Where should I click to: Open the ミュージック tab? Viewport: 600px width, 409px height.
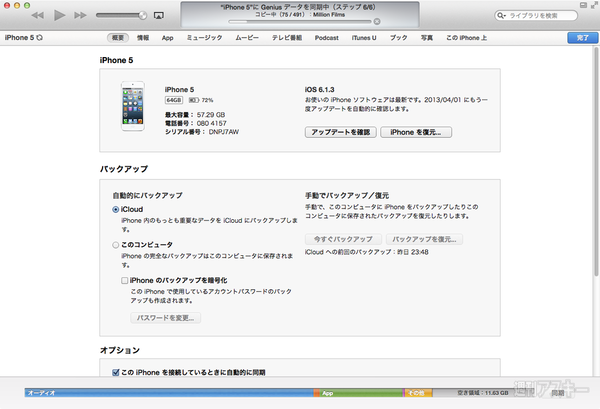(x=204, y=38)
